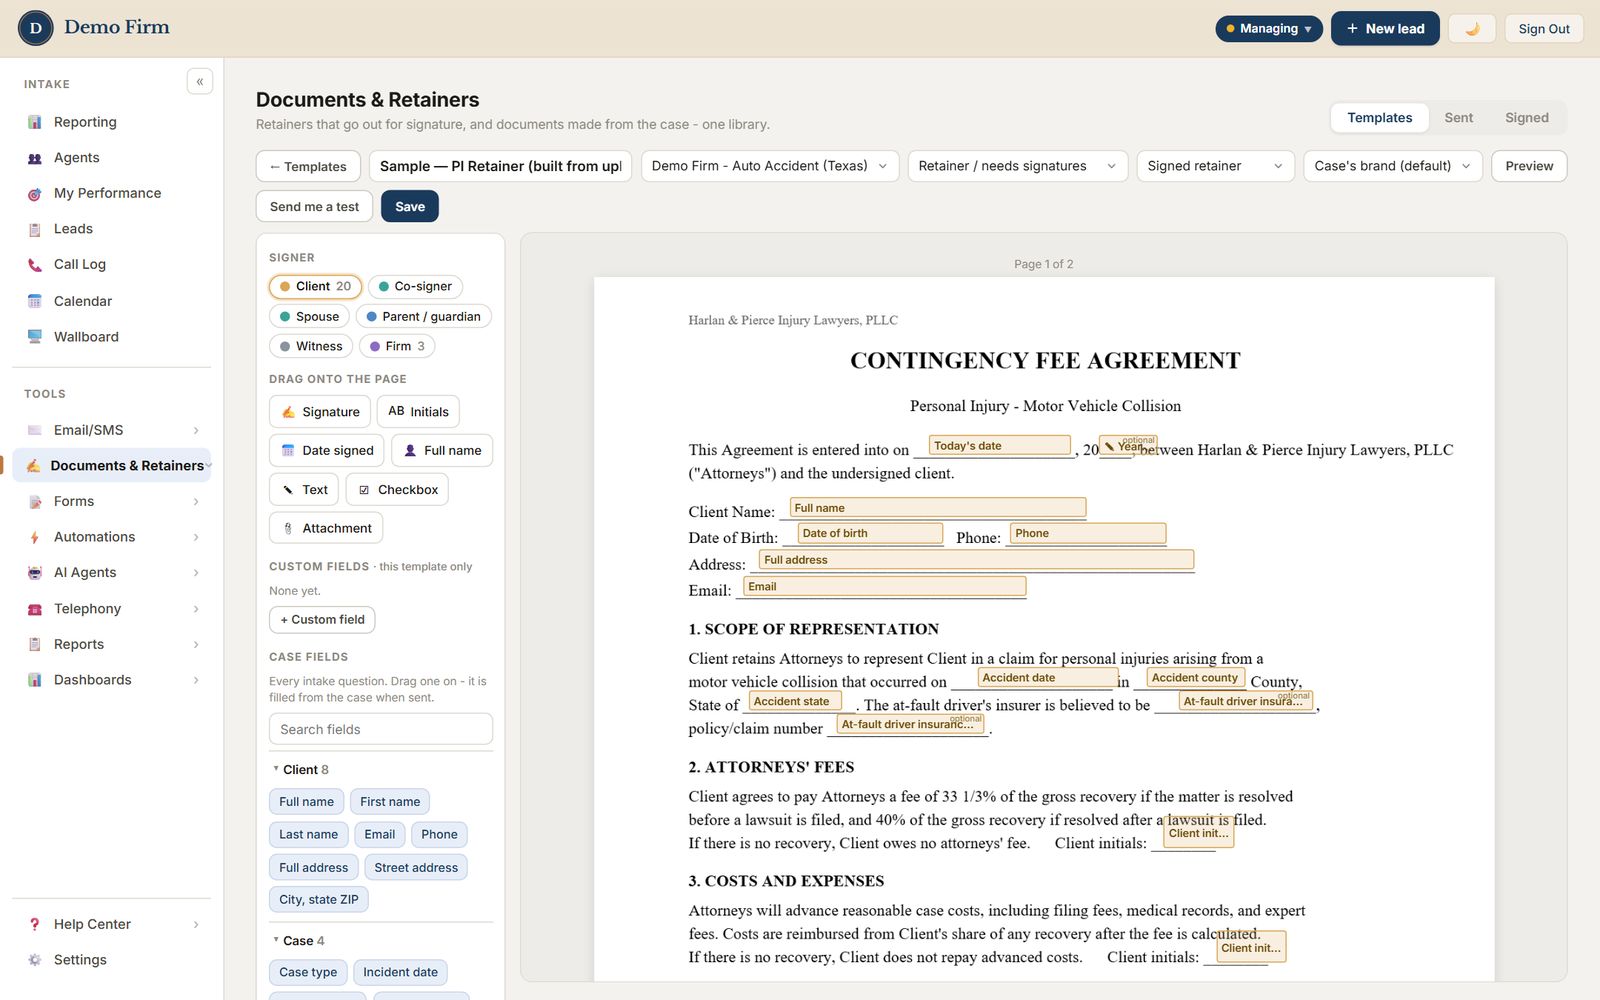Open Email/SMS in the sidebar

point(111,430)
